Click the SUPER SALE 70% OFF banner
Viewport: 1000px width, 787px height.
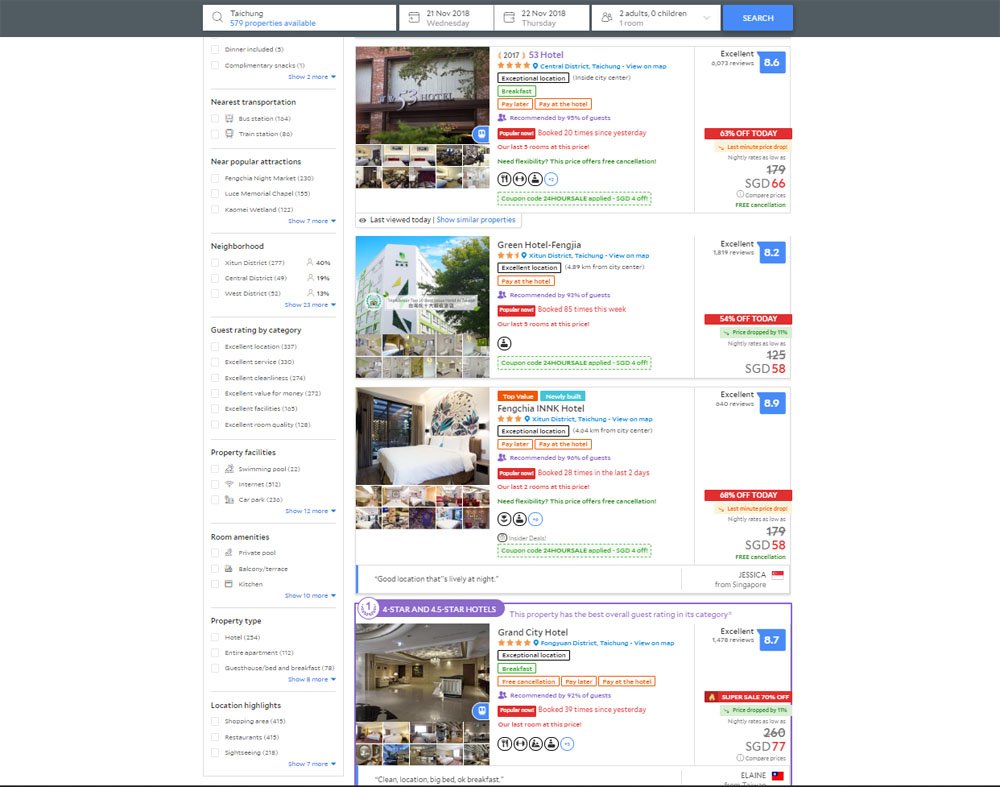(x=748, y=696)
